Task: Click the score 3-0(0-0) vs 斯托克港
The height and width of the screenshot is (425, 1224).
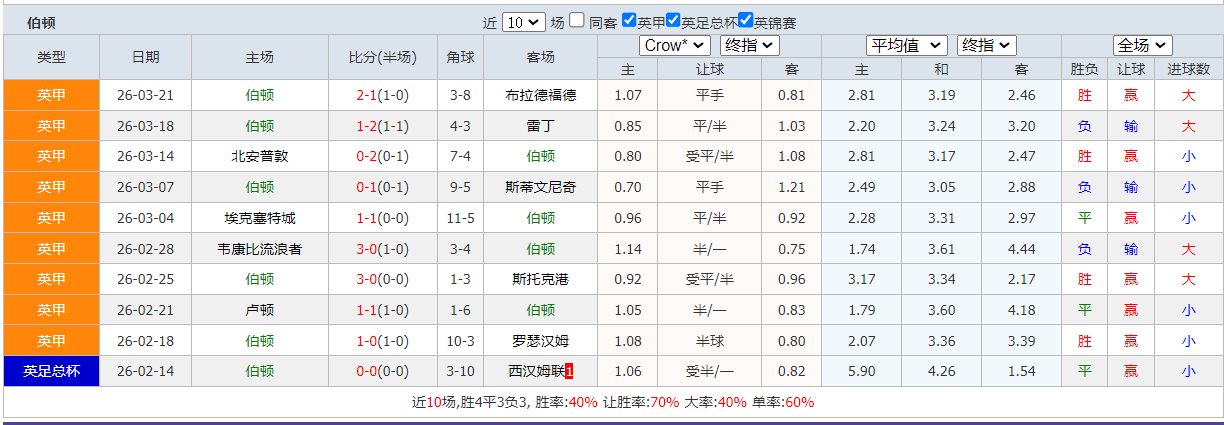Action: pos(384,279)
